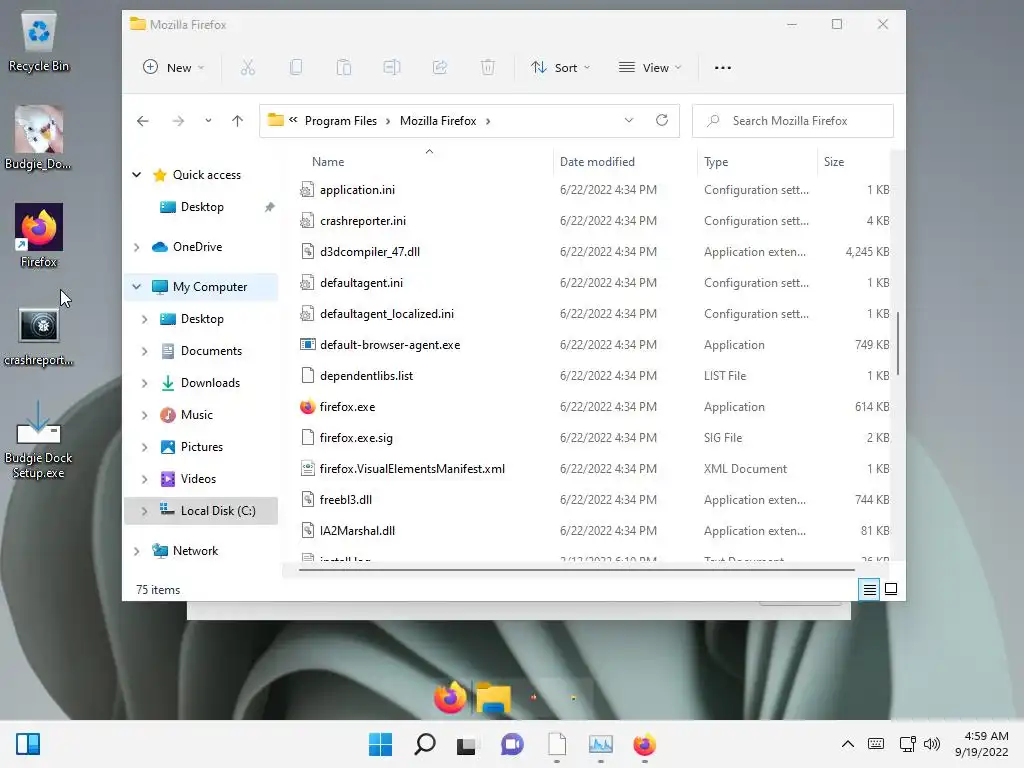Open Task View on the taskbar
The height and width of the screenshot is (768, 1024).
[x=466, y=745]
